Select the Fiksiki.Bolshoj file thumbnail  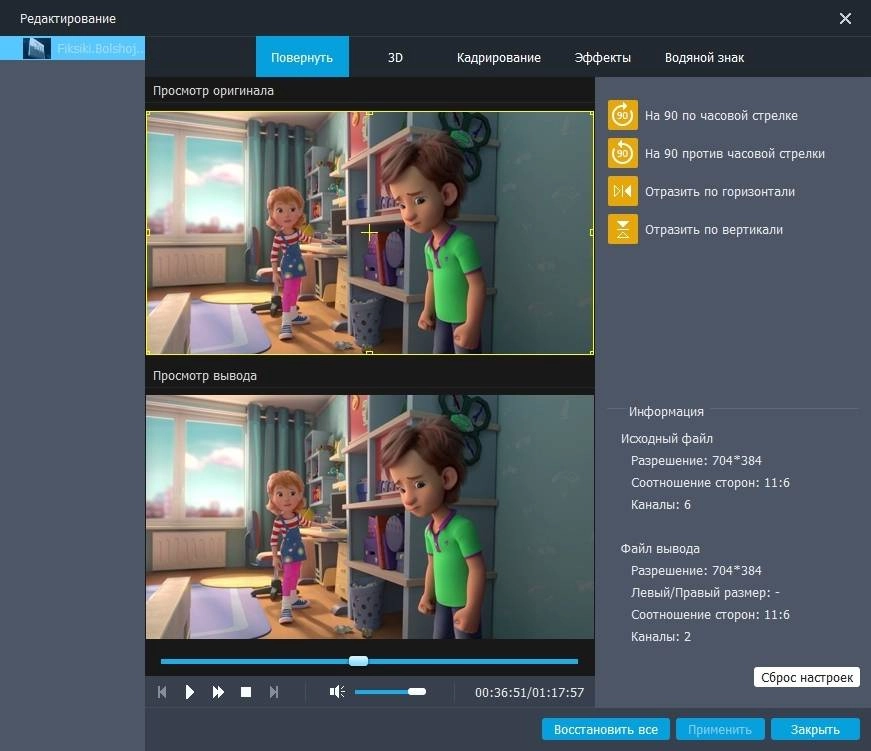point(37,48)
